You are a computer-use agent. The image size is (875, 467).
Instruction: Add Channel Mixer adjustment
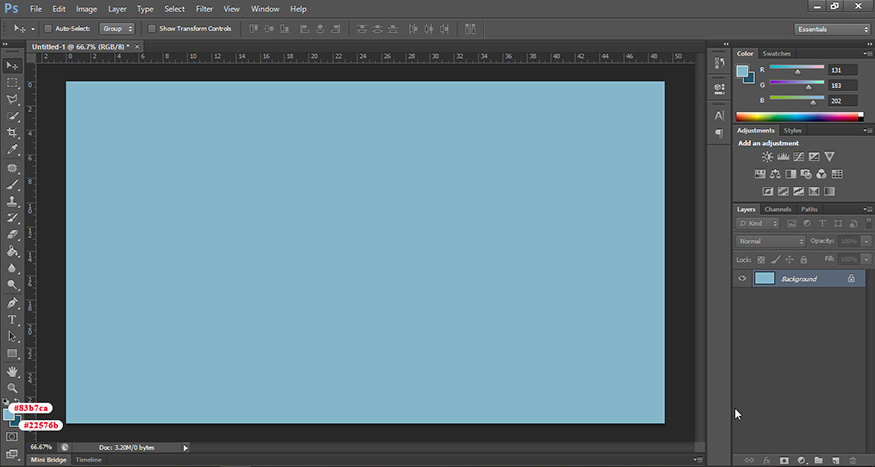pyautogui.click(x=821, y=174)
